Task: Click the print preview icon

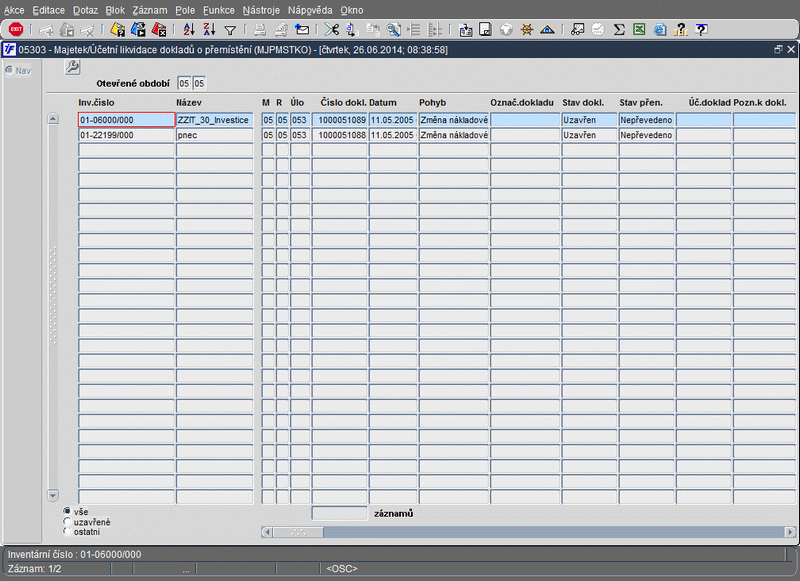Action: (x=281, y=30)
